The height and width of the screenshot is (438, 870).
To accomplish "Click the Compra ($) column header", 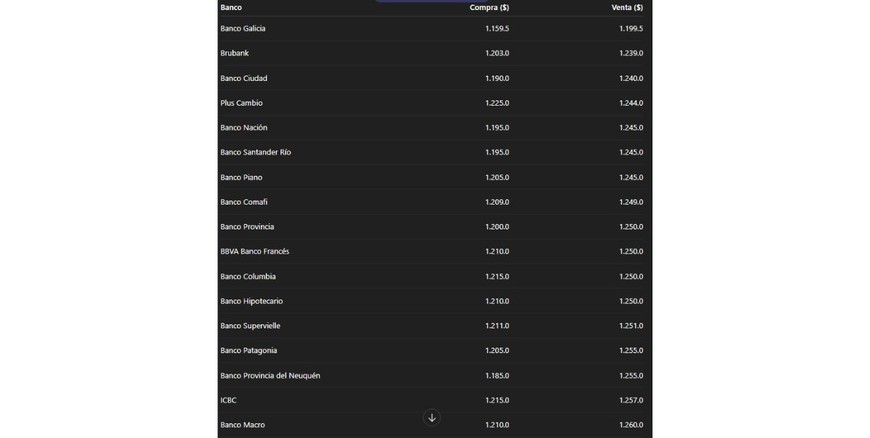I will 489,7.
